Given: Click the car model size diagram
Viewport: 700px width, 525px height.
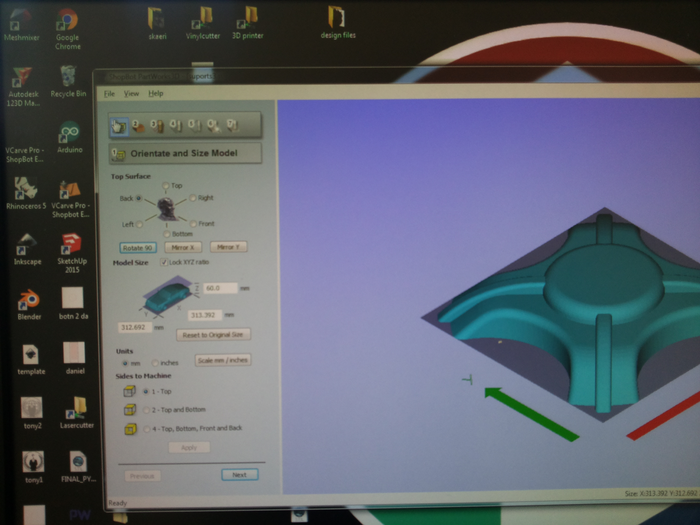Looking at the screenshot, I should (169, 295).
